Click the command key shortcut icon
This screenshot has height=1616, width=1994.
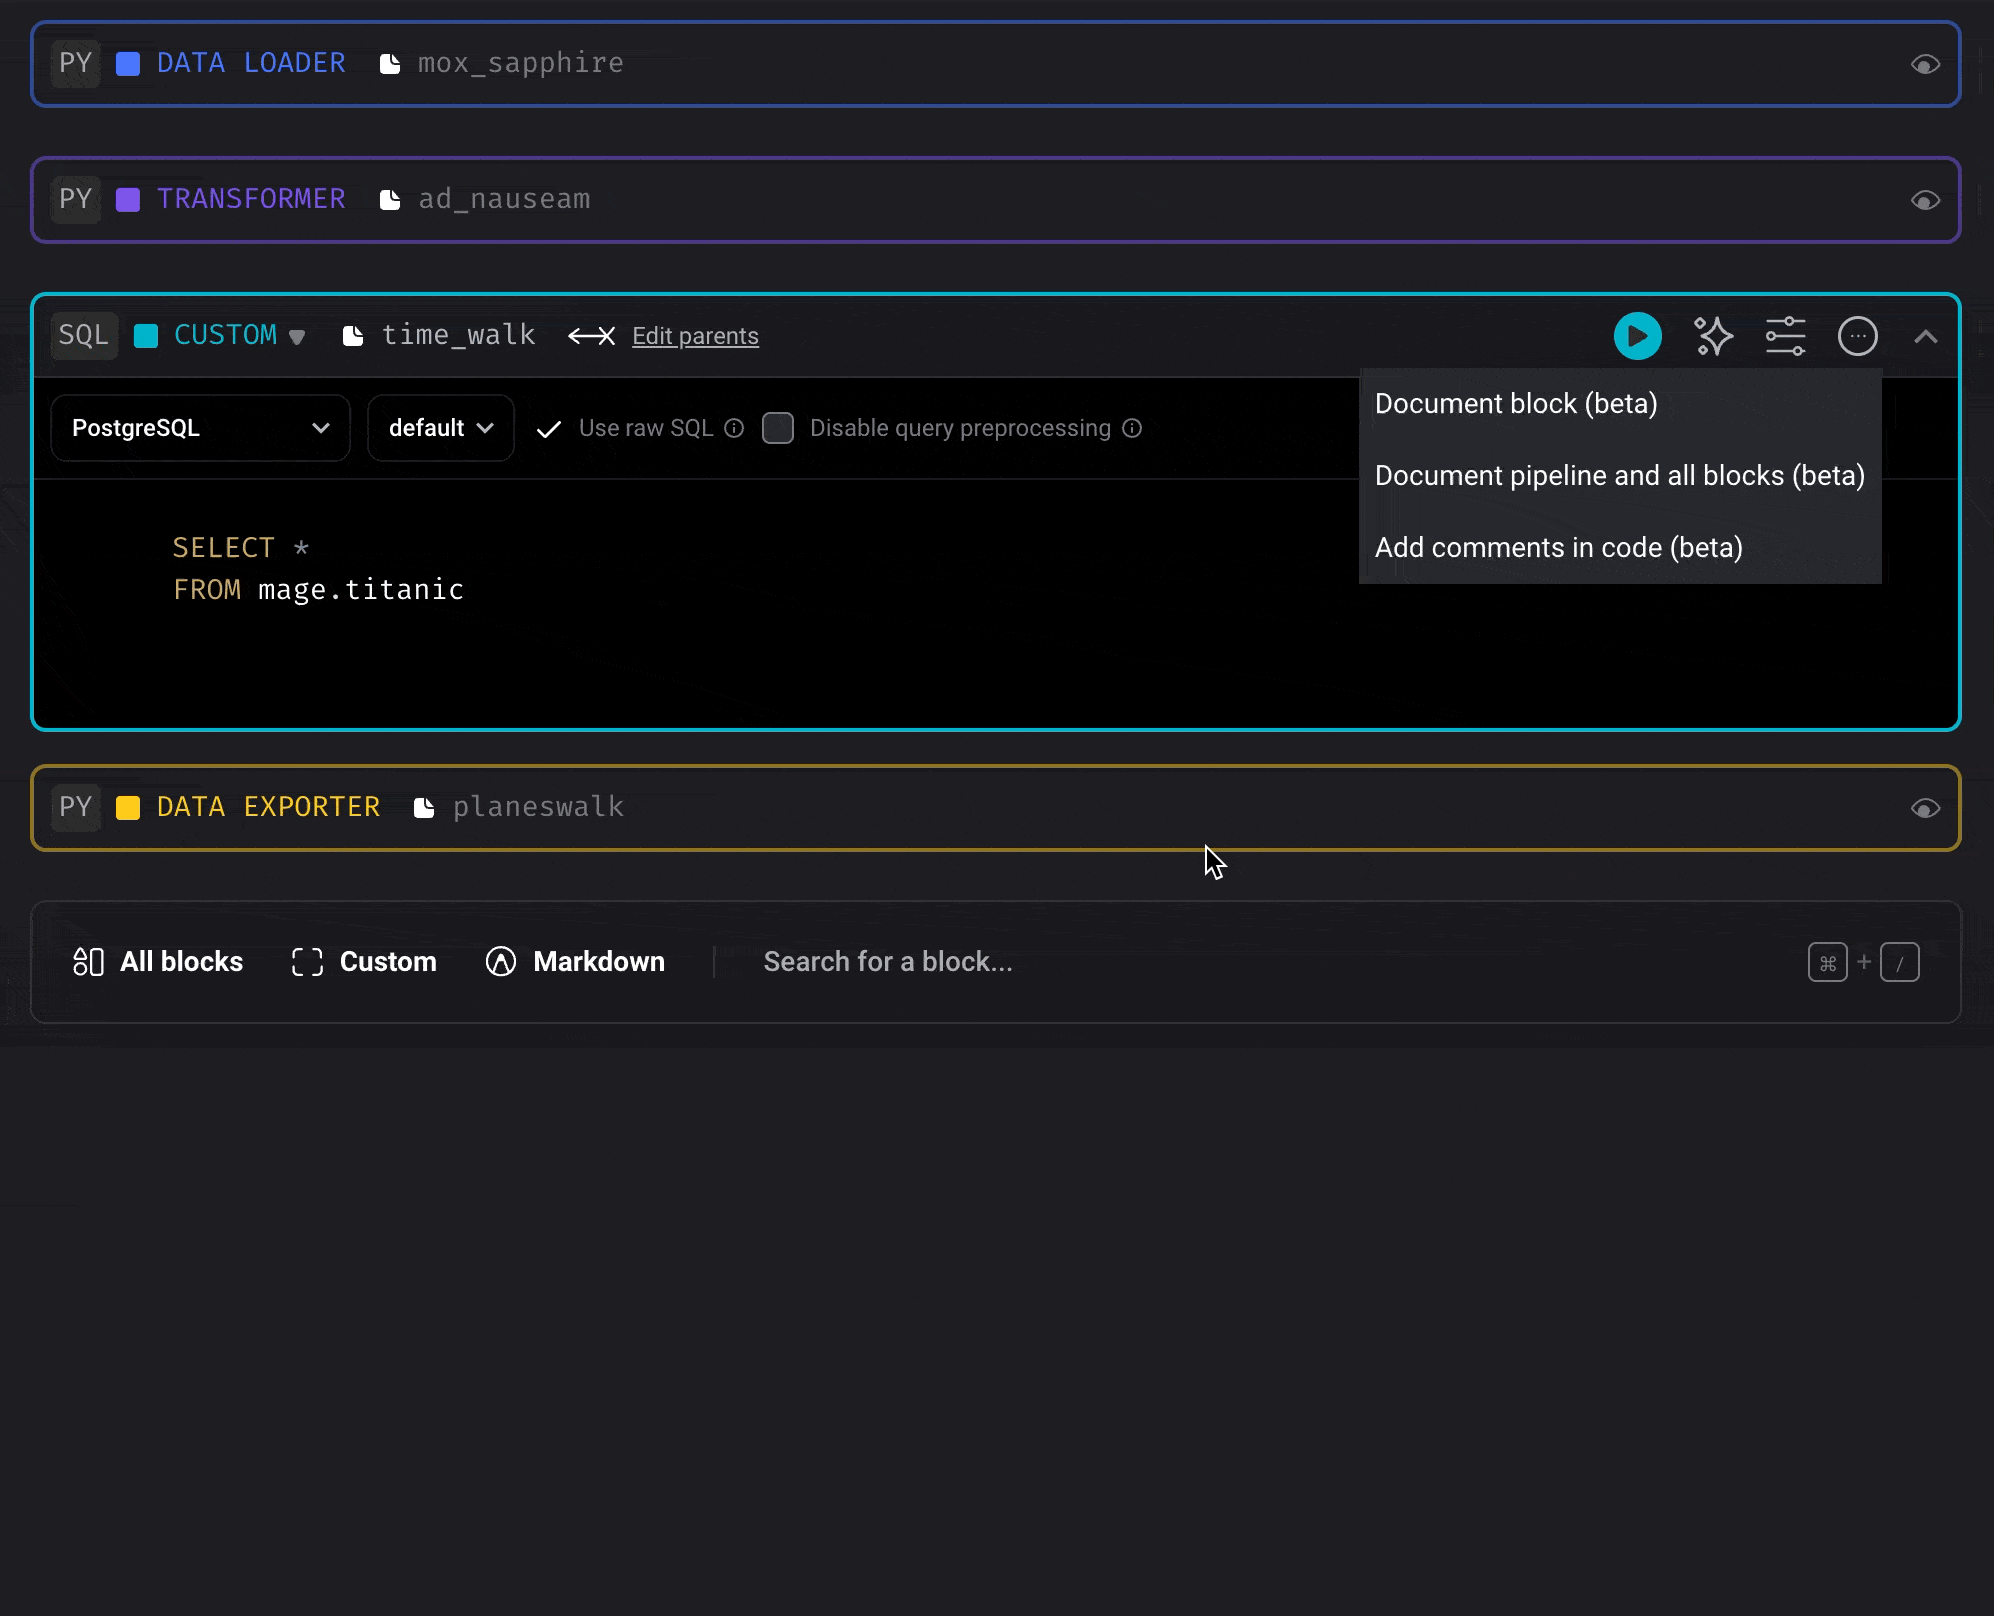click(1827, 963)
